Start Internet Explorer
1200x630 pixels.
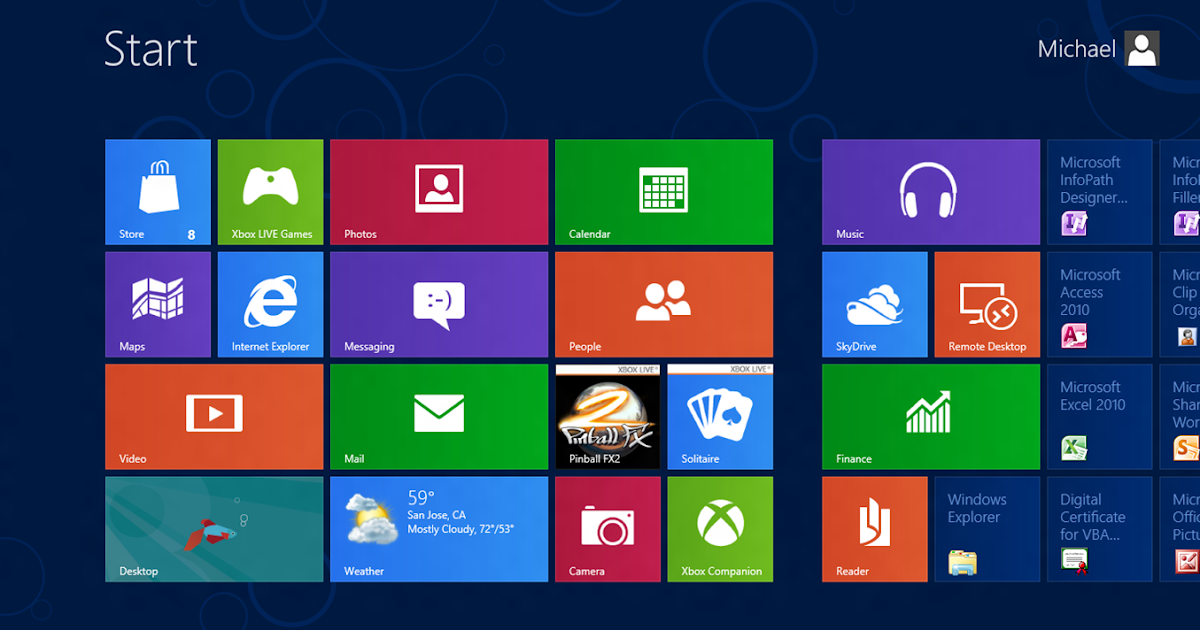[270, 304]
